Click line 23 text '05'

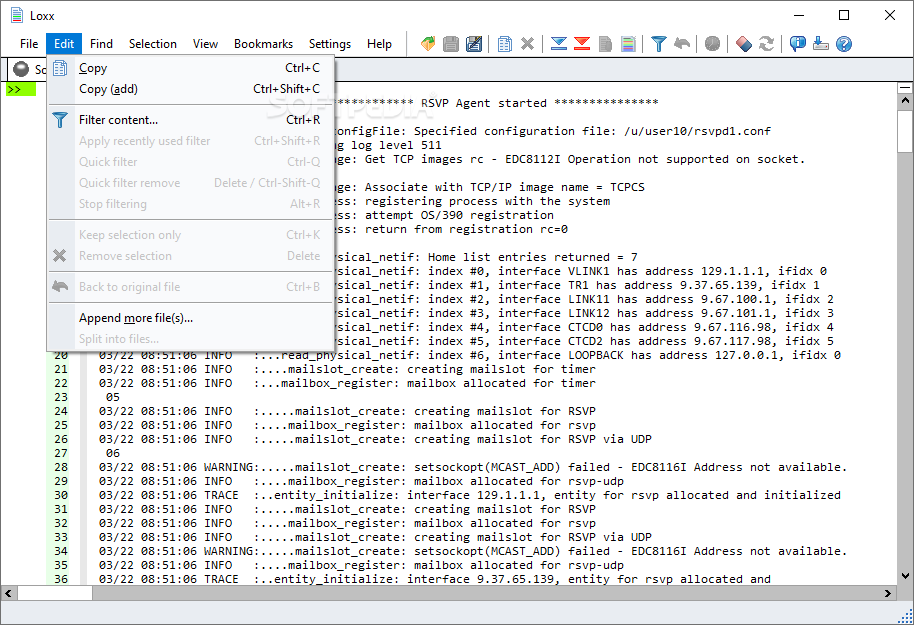click(x=113, y=397)
